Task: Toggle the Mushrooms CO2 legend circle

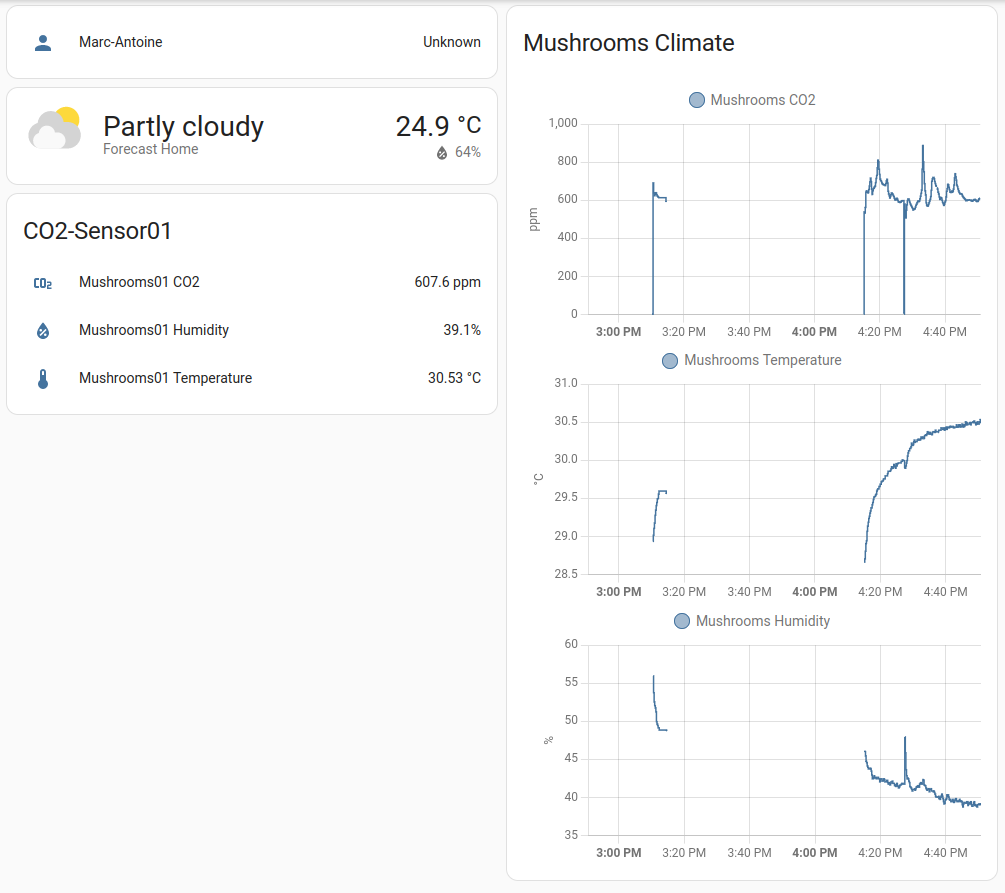Action: click(x=697, y=100)
